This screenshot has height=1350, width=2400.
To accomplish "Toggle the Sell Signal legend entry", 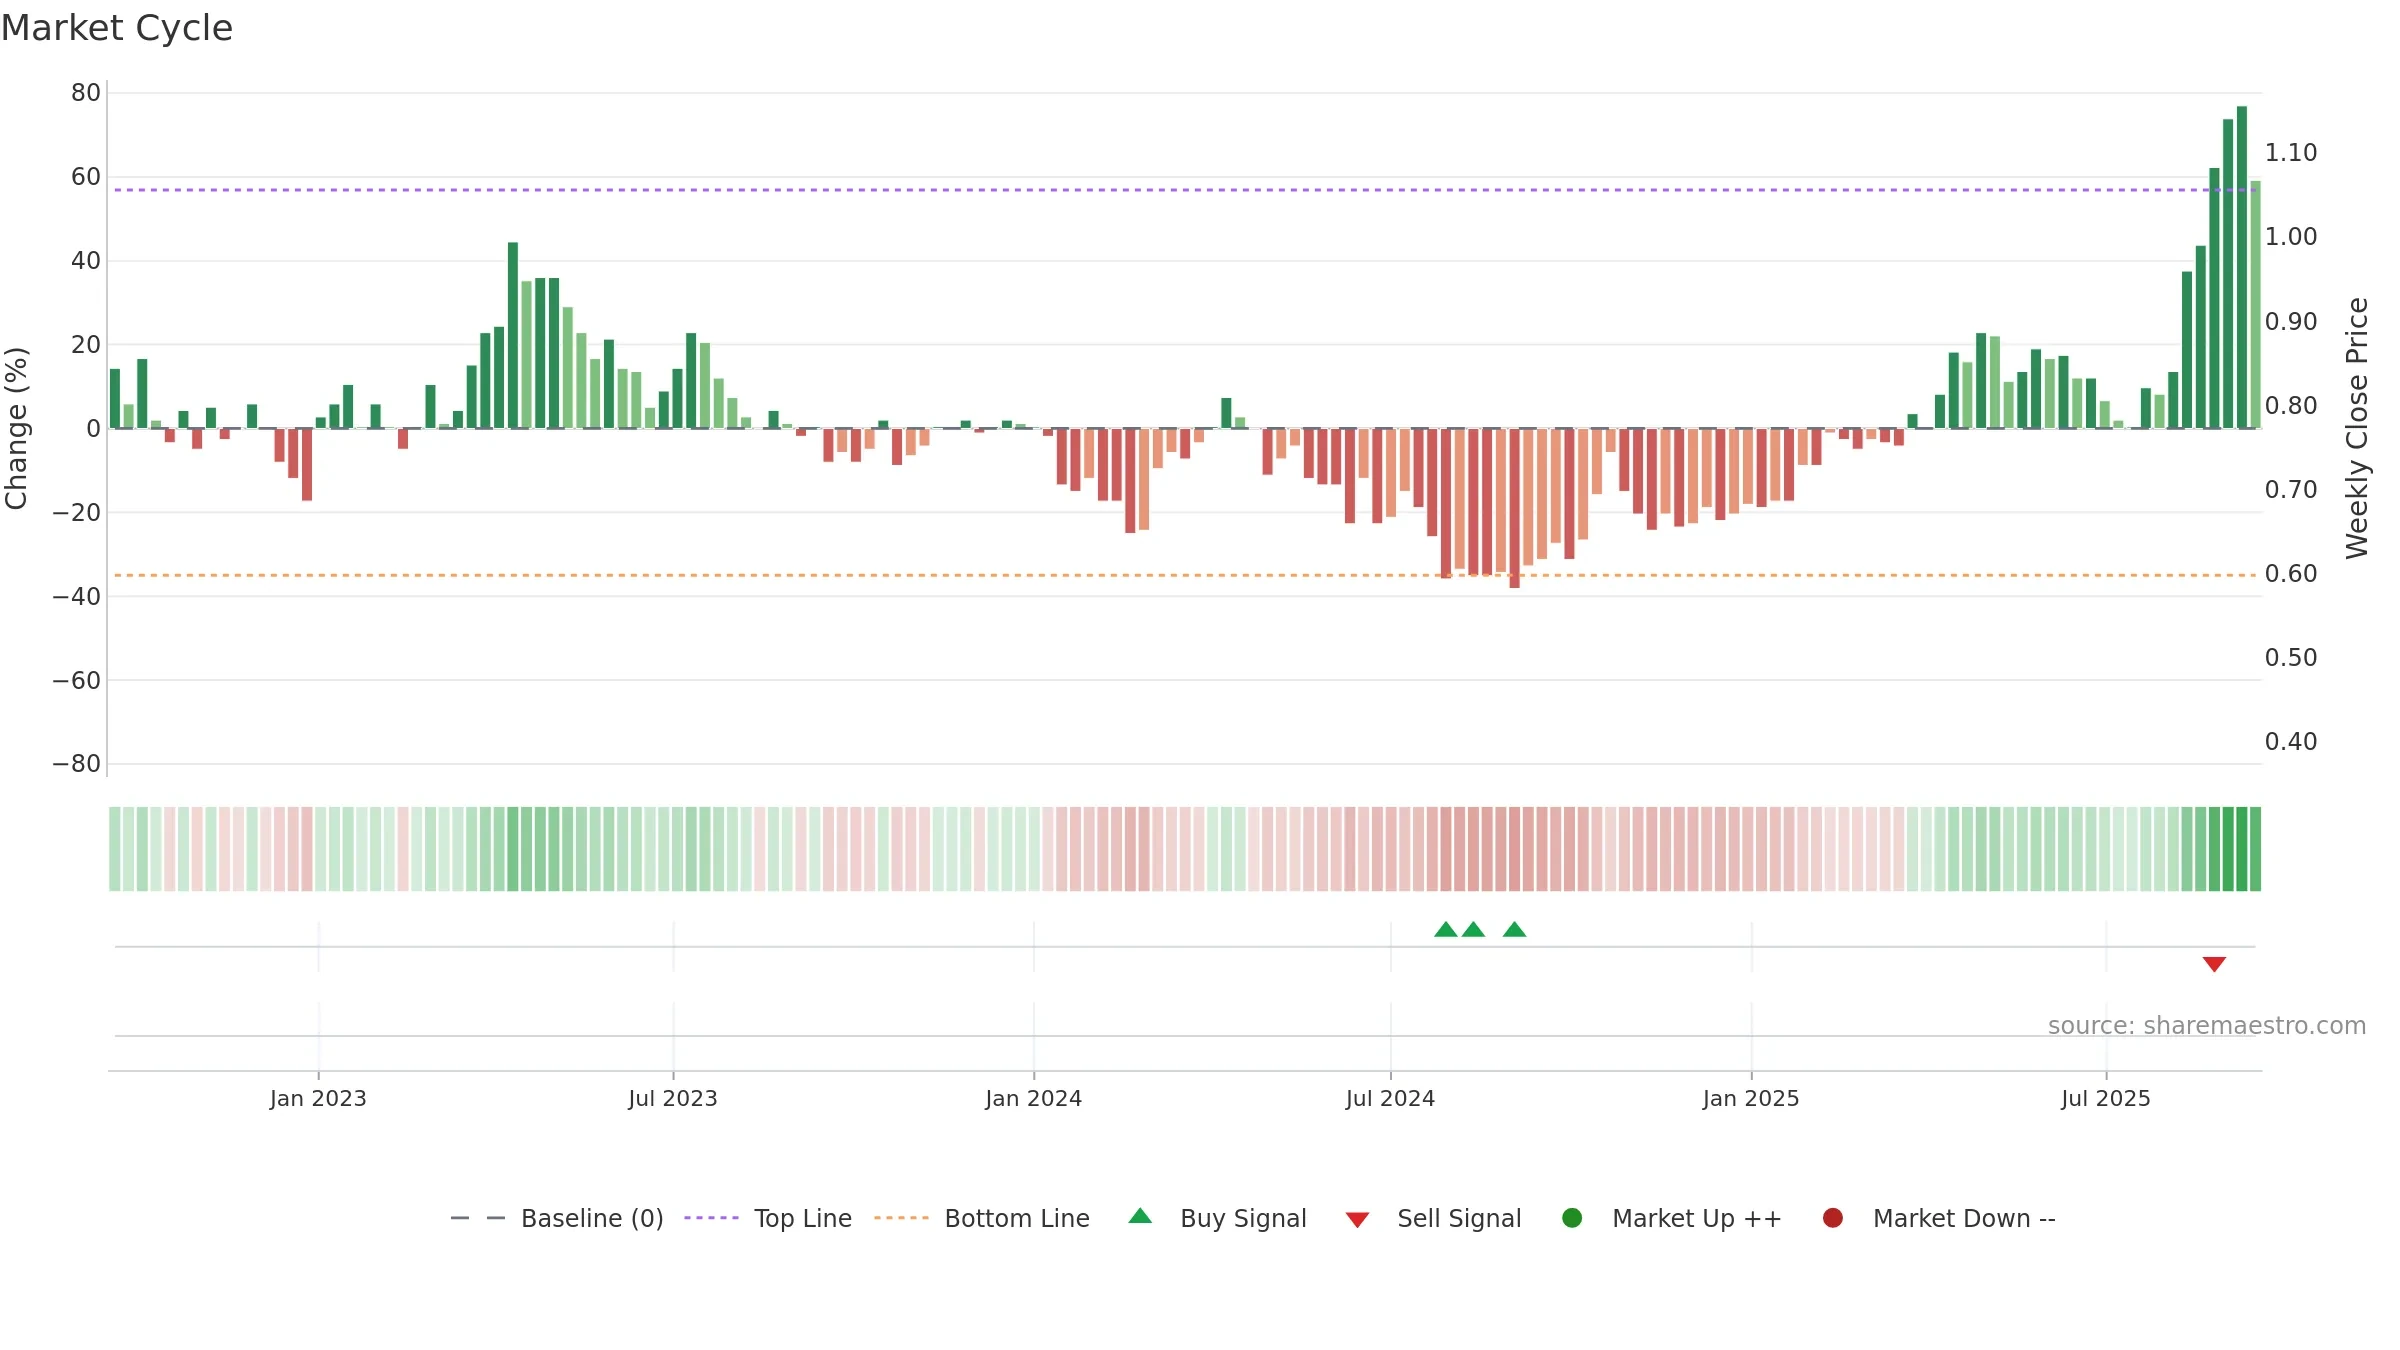I will (1433, 1218).
